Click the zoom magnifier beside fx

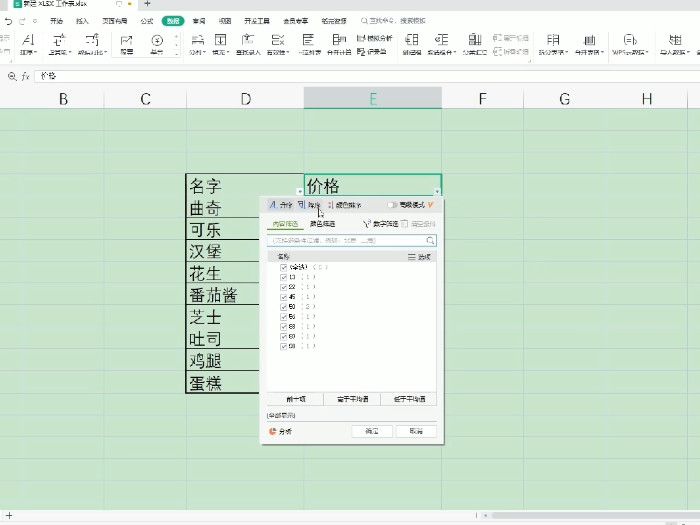[12, 76]
